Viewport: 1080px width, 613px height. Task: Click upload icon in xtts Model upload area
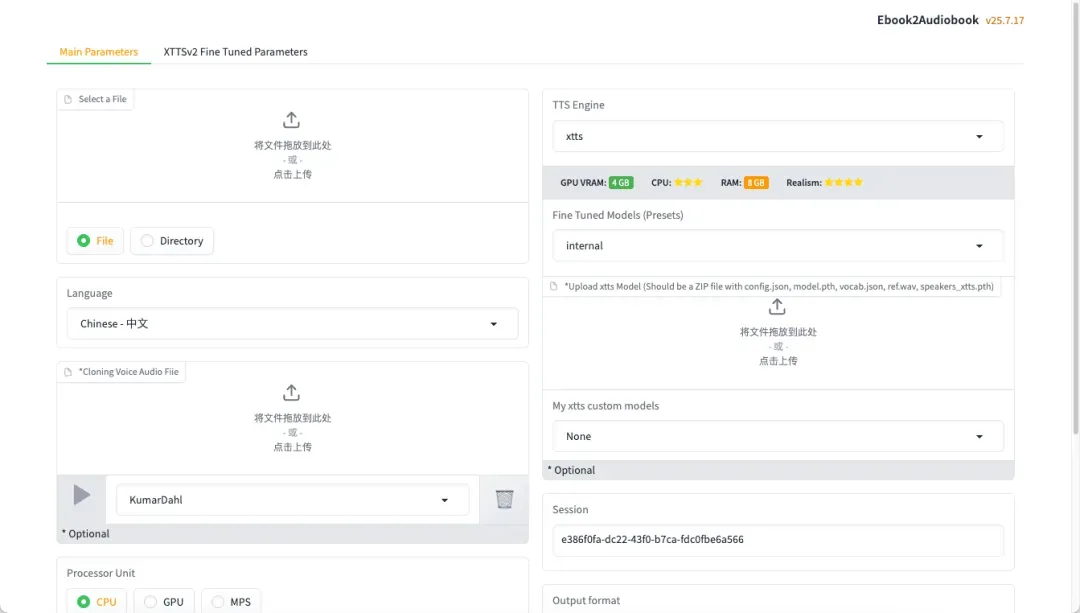(777, 307)
